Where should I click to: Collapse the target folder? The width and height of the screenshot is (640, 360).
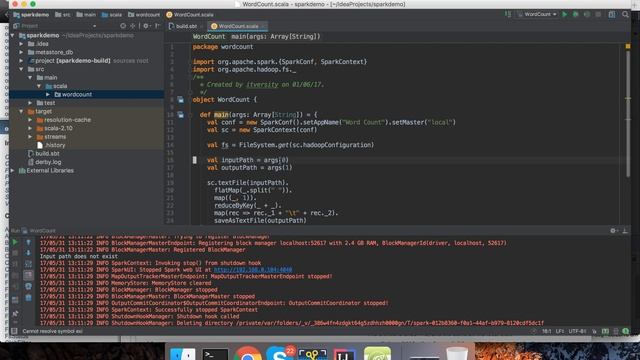(x=21, y=111)
